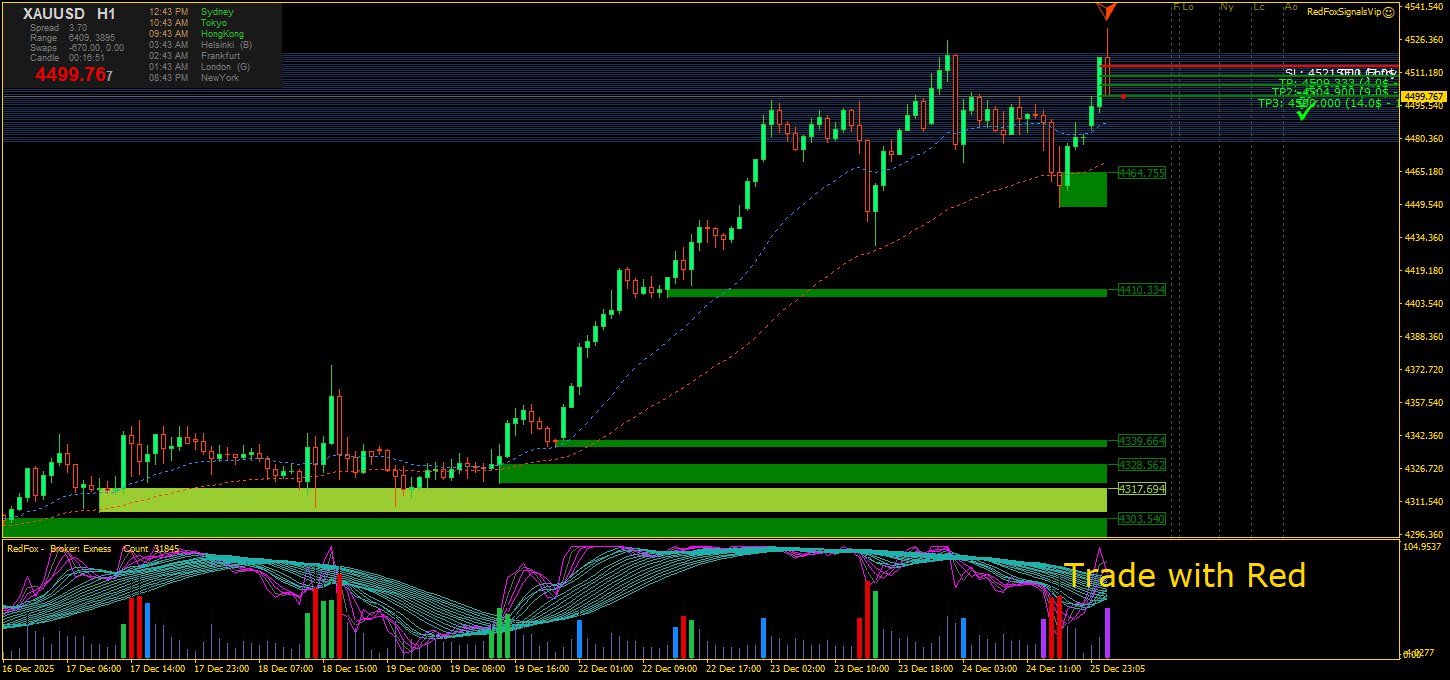
Task: Select the 4464.755 demand zone price tag
Action: pos(1142,173)
